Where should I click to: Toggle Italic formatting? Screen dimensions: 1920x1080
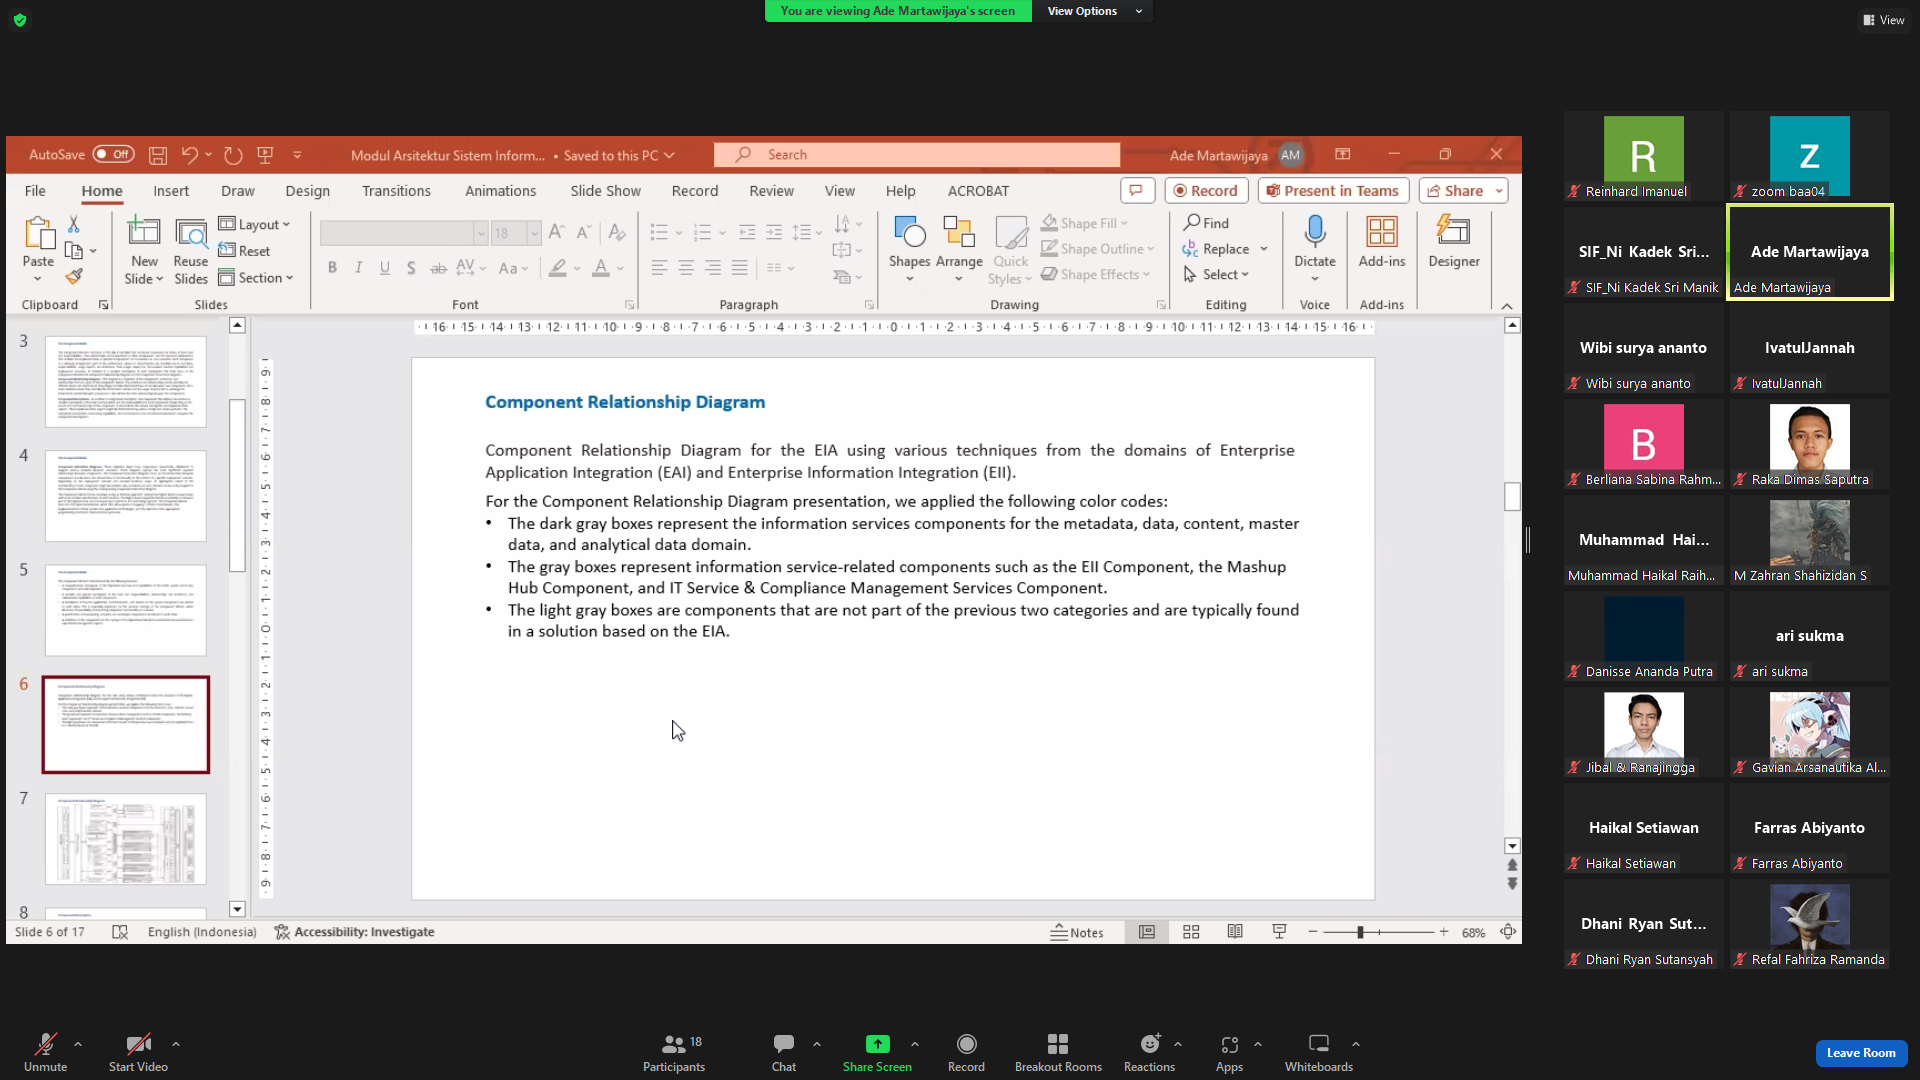(358, 267)
